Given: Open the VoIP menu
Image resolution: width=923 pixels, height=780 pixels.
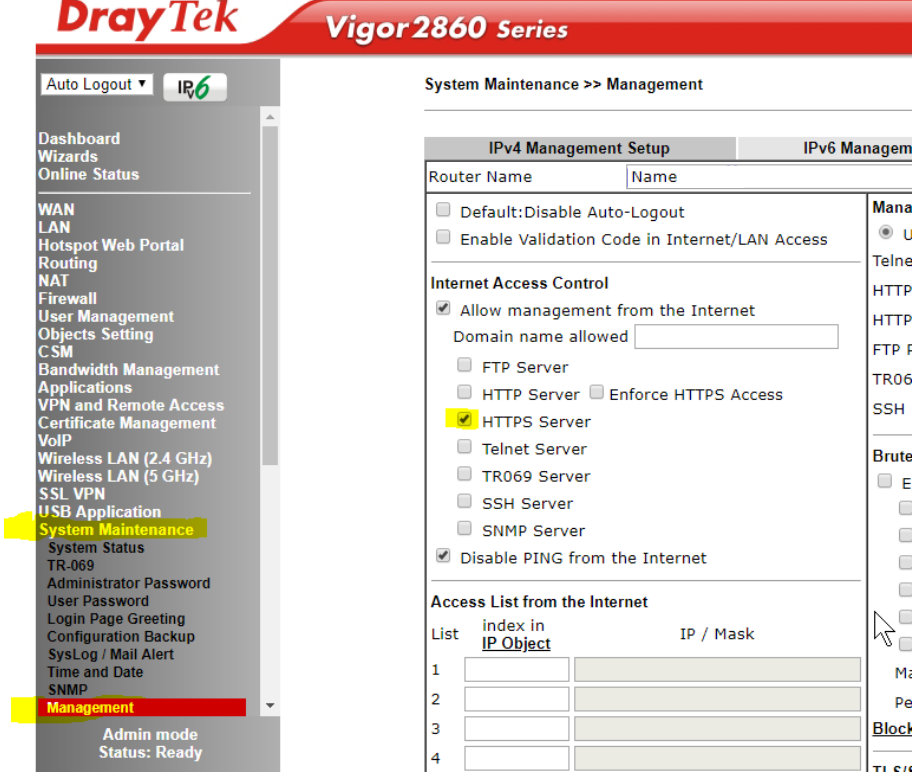Looking at the screenshot, I should [x=55, y=440].
